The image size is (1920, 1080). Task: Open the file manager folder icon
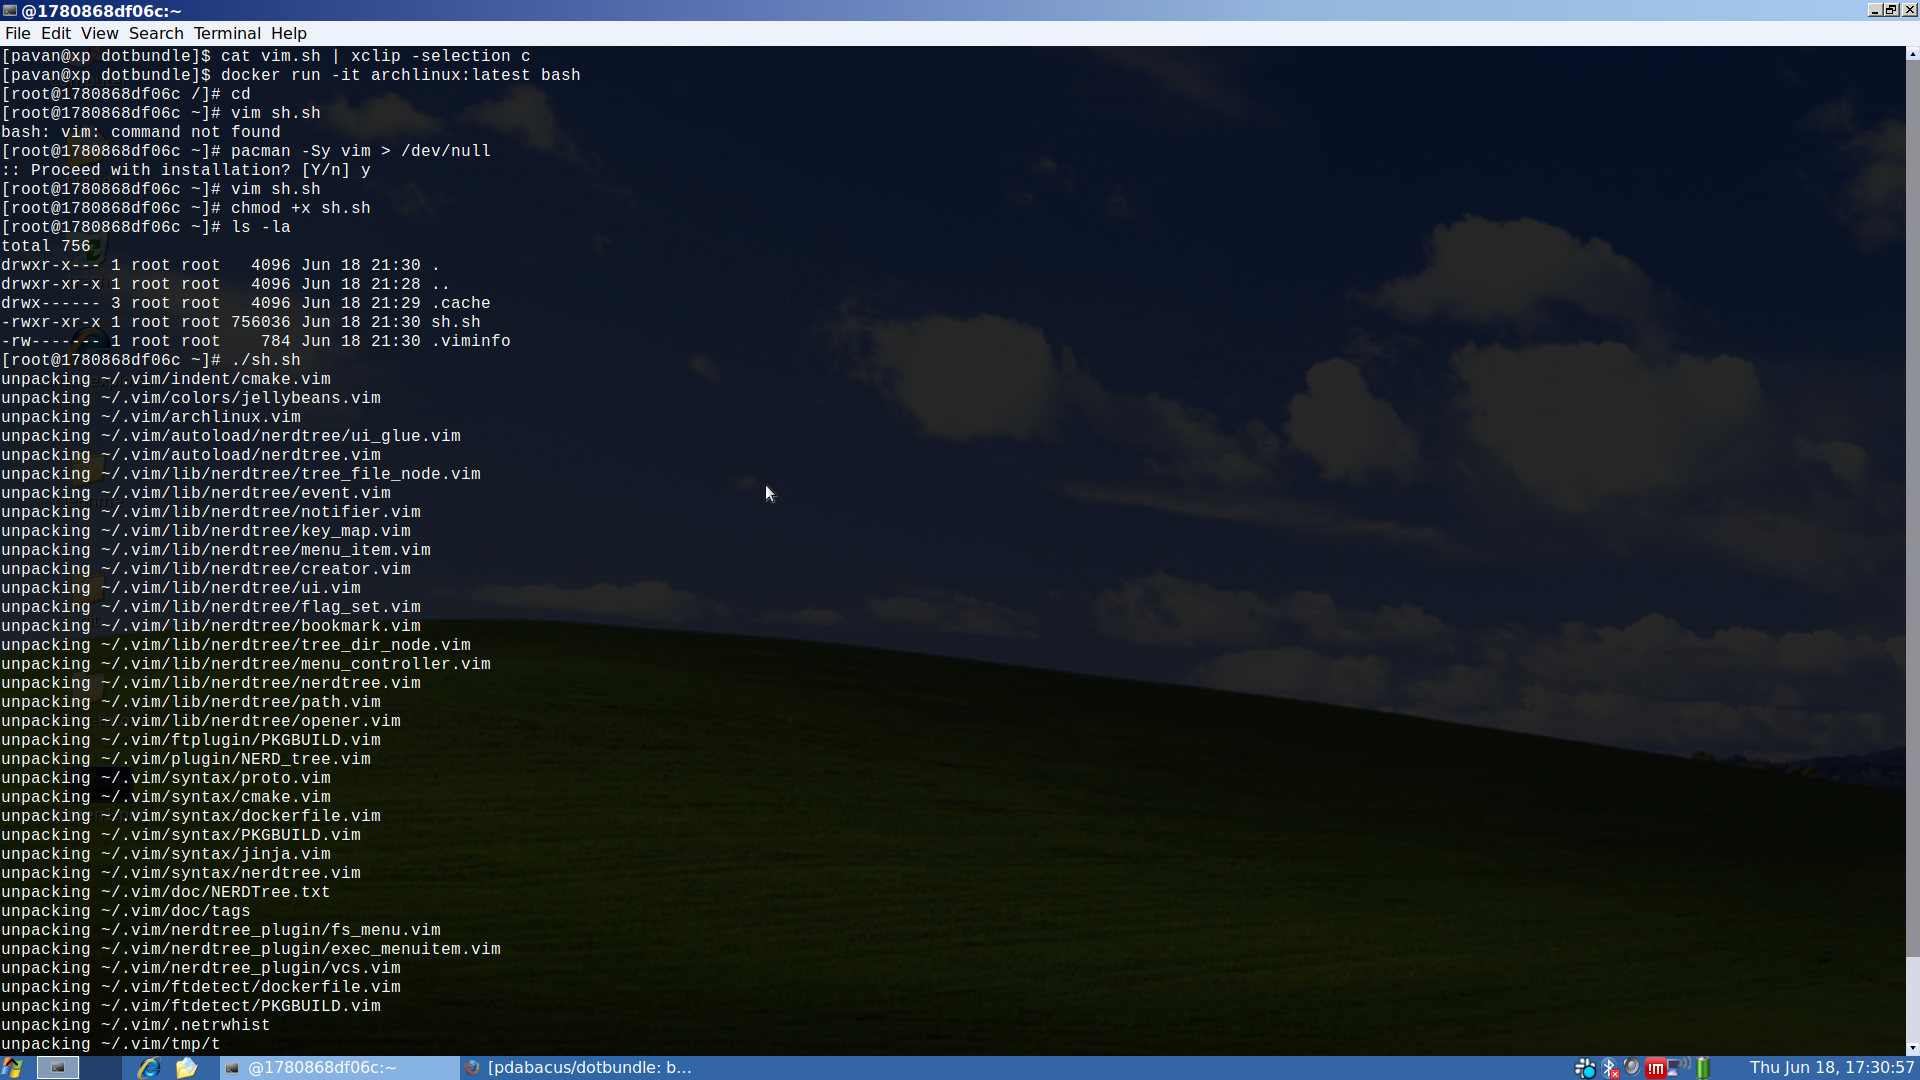(x=187, y=1068)
